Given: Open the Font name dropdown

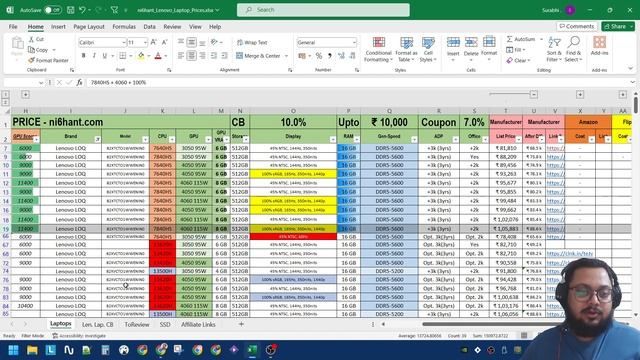Looking at the screenshot, I should [123, 42].
